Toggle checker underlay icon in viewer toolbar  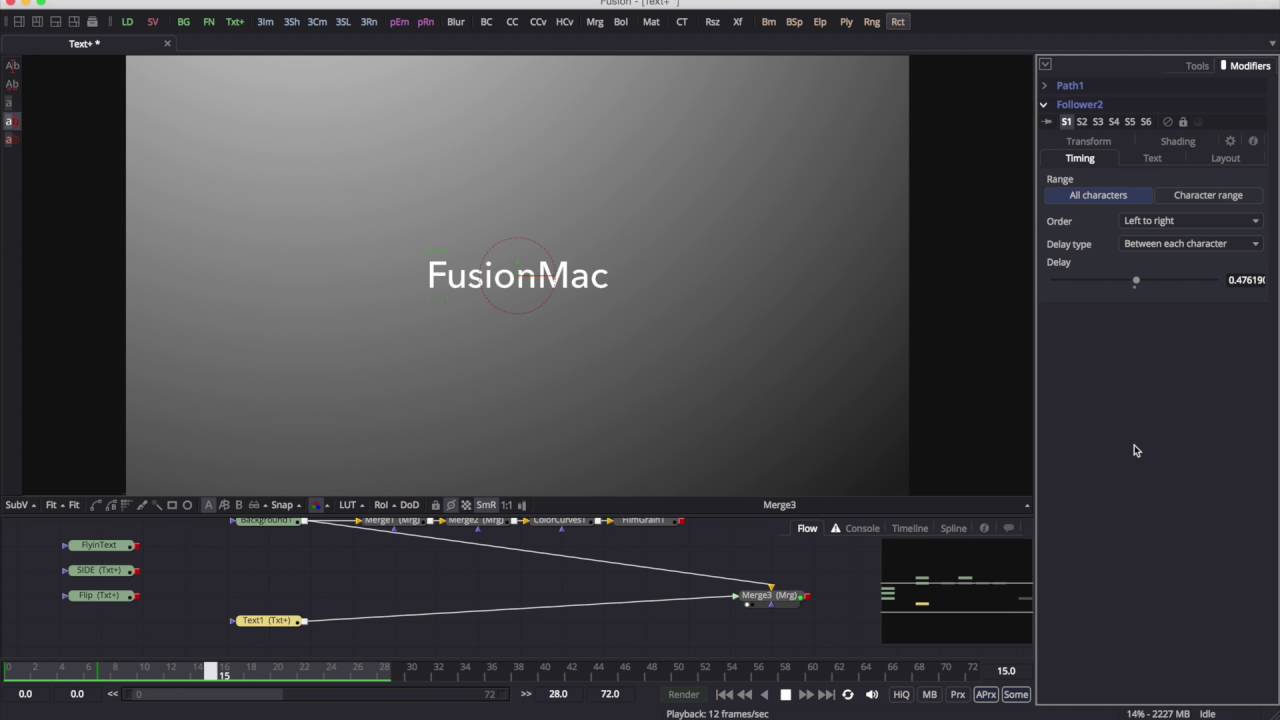coord(466,505)
